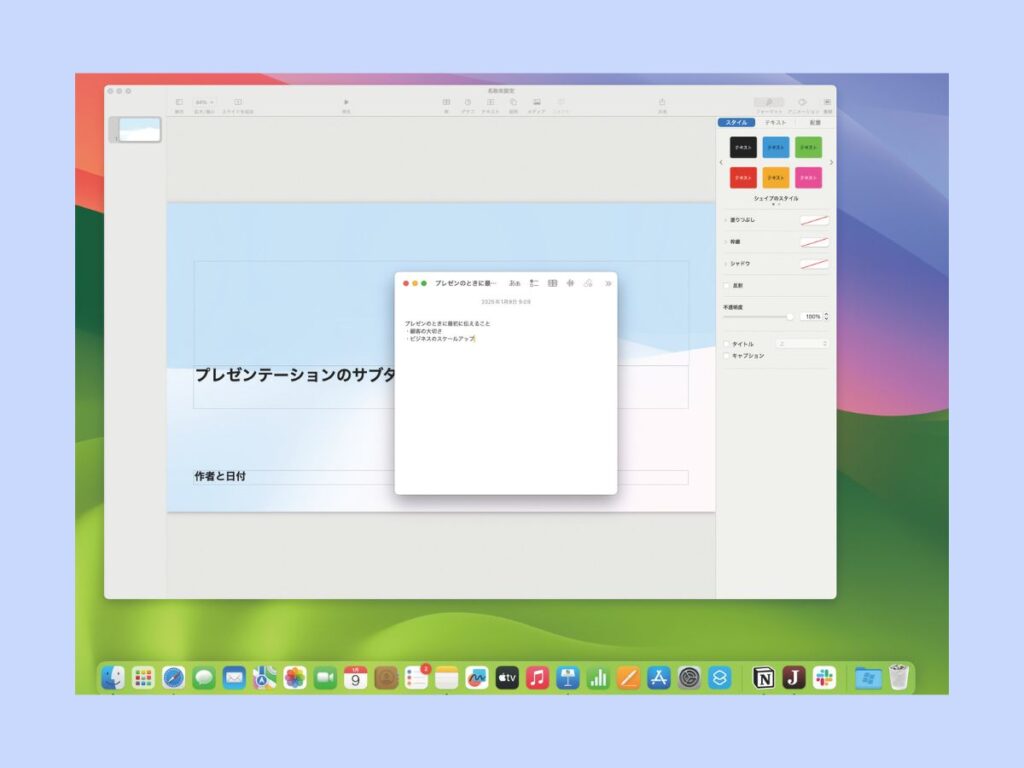This screenshot has width=1024, height=768.
Task: Click the opacity slider handle
Action: click(x=790, y=317)
